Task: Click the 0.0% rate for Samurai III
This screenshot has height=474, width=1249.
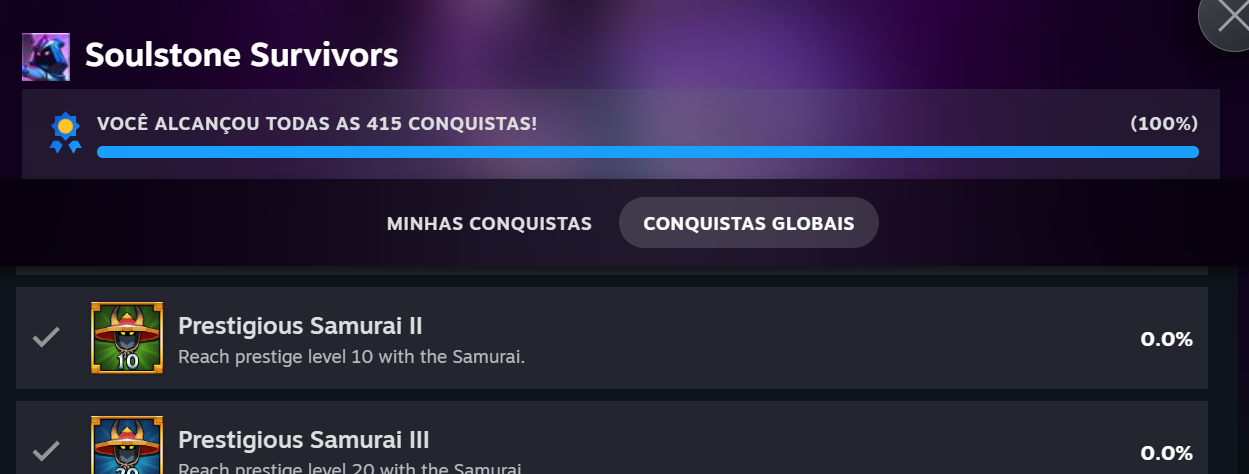Action: tap(1166, 452)
